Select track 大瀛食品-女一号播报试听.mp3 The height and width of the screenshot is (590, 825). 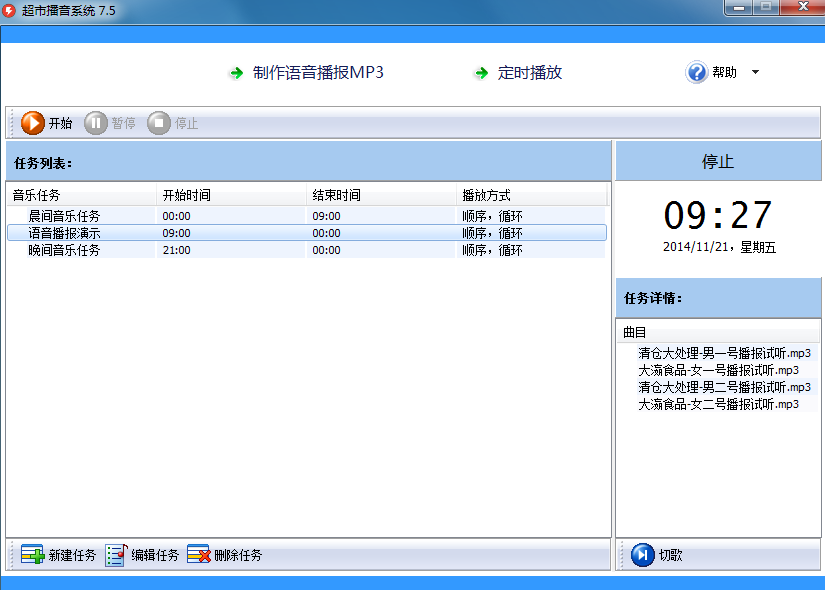coord(718,370)
